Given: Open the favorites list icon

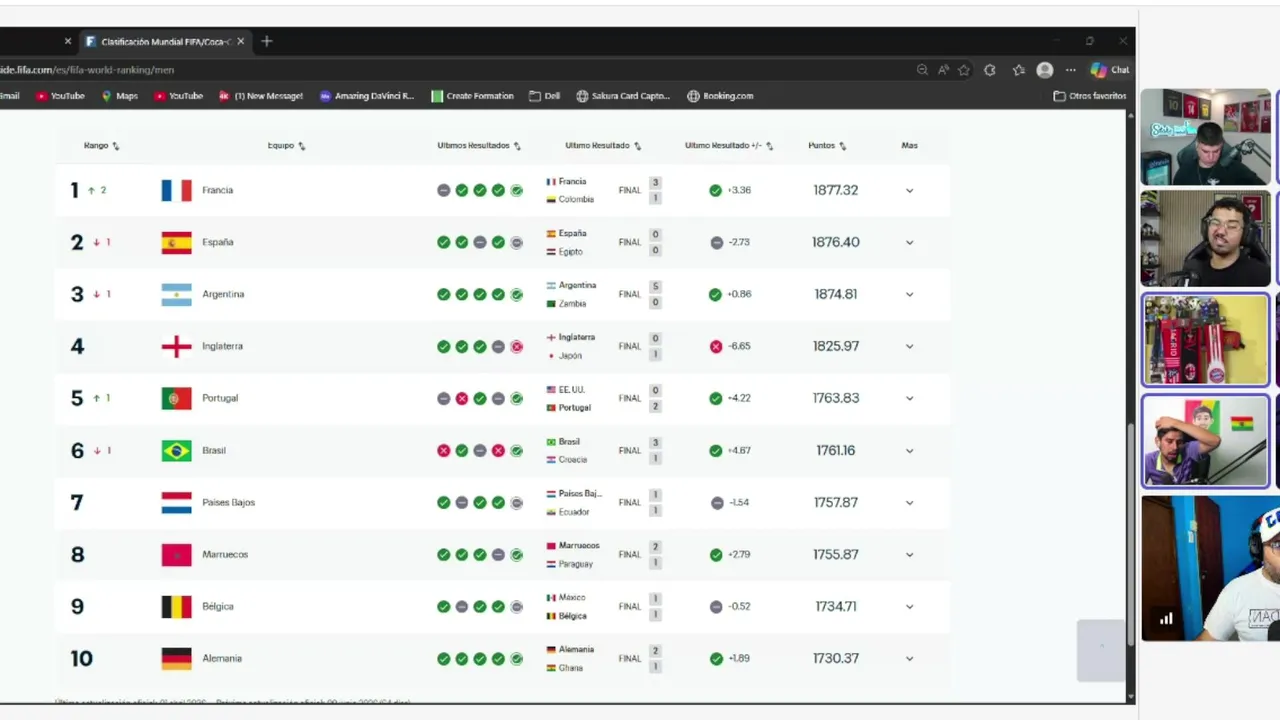Looking at the screenshot, I should [1018, 70].
